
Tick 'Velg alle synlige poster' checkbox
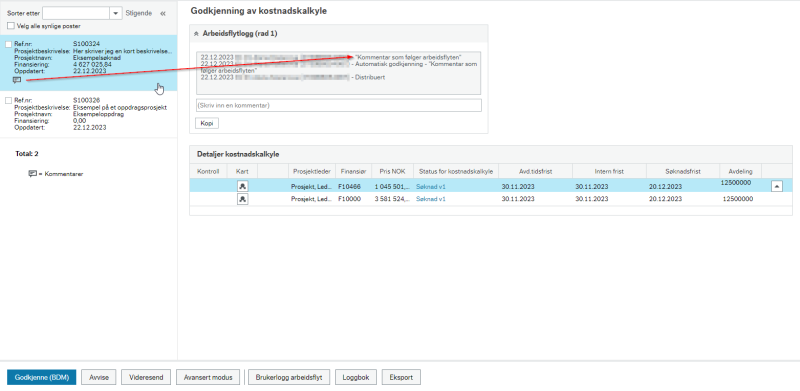(11, 26)
